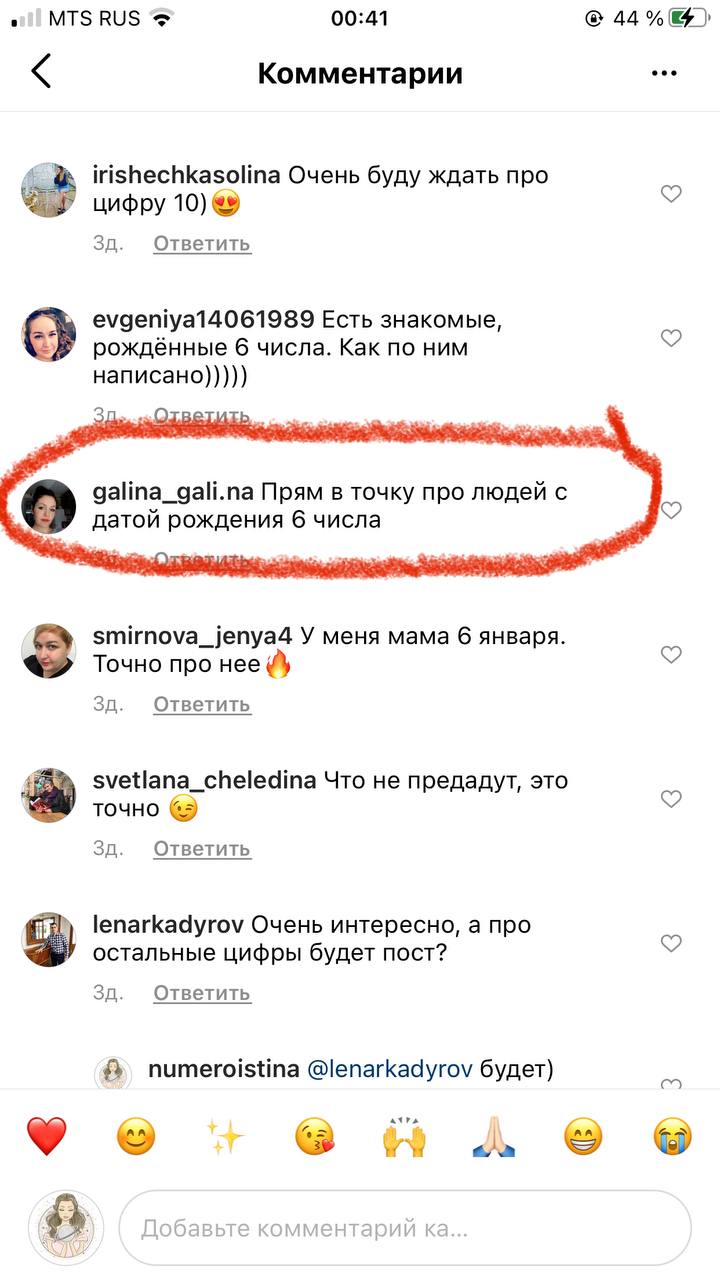Like smirnova_jenya4's comment with the heart
The image size is (720, 1280).
click(x=671, y=654)
